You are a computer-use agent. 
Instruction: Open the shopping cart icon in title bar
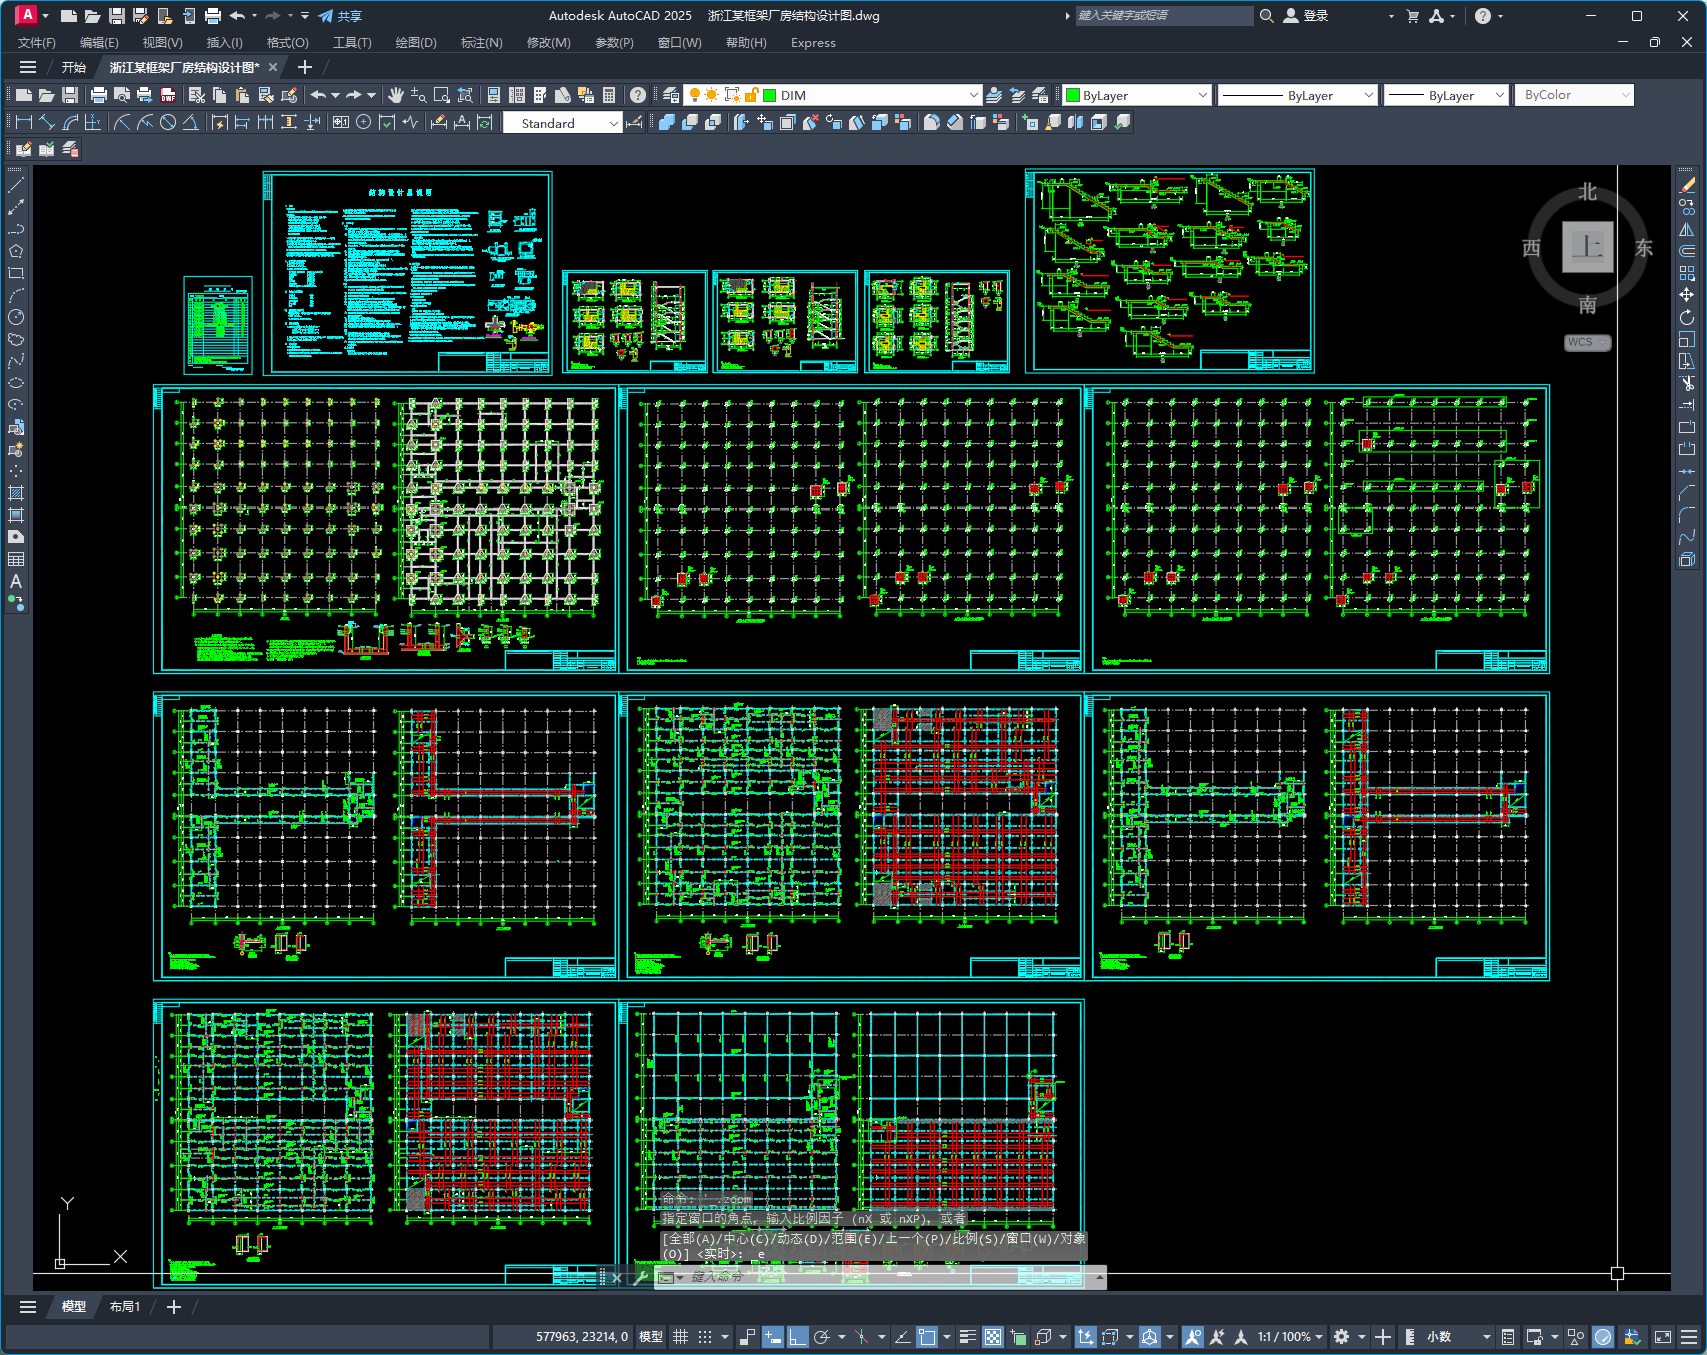click(1412, 16)
